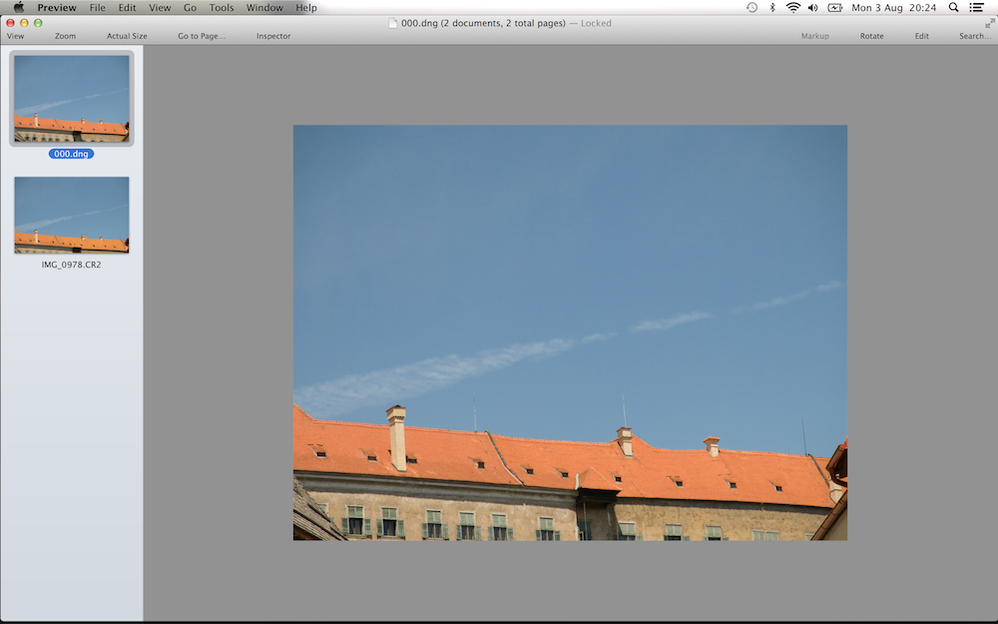
Task: Open the Go menu
Action: (x=189, y=7)
